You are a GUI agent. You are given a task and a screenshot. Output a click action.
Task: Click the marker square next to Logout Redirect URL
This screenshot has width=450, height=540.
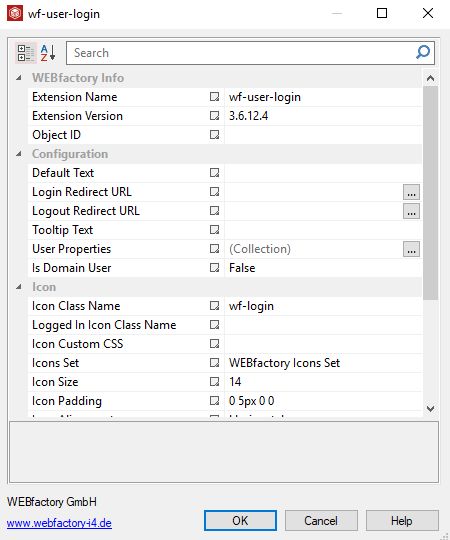(x=214, y=211)
